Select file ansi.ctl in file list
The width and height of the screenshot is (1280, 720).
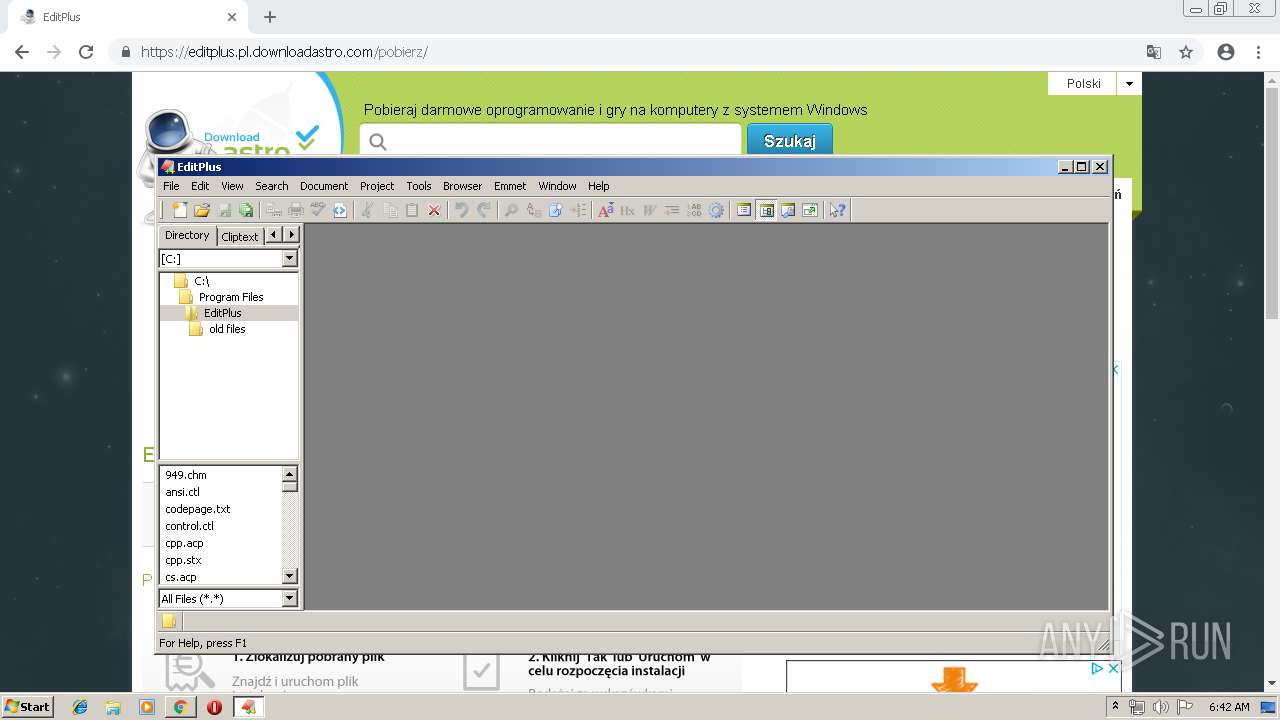[183, 492]
